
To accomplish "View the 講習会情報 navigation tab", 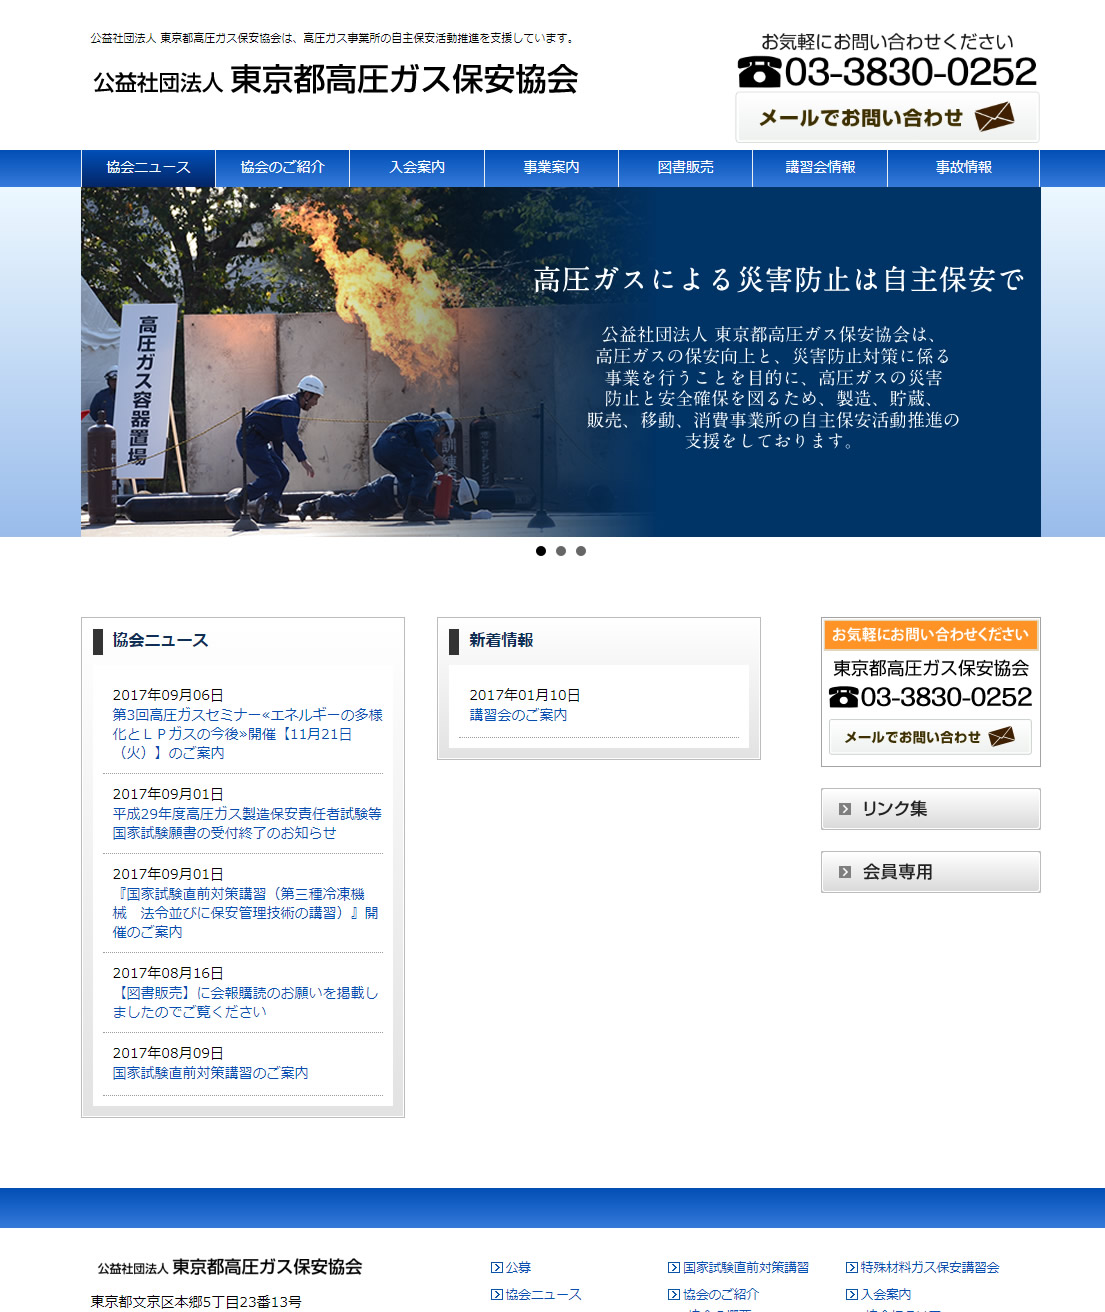I will point(820,168).
